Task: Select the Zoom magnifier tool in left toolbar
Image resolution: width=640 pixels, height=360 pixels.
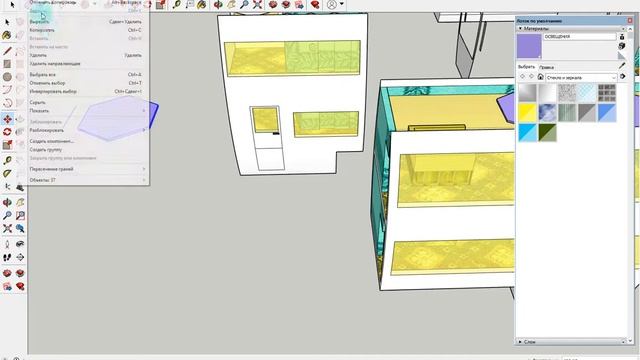Action: [x=7, y=215]
